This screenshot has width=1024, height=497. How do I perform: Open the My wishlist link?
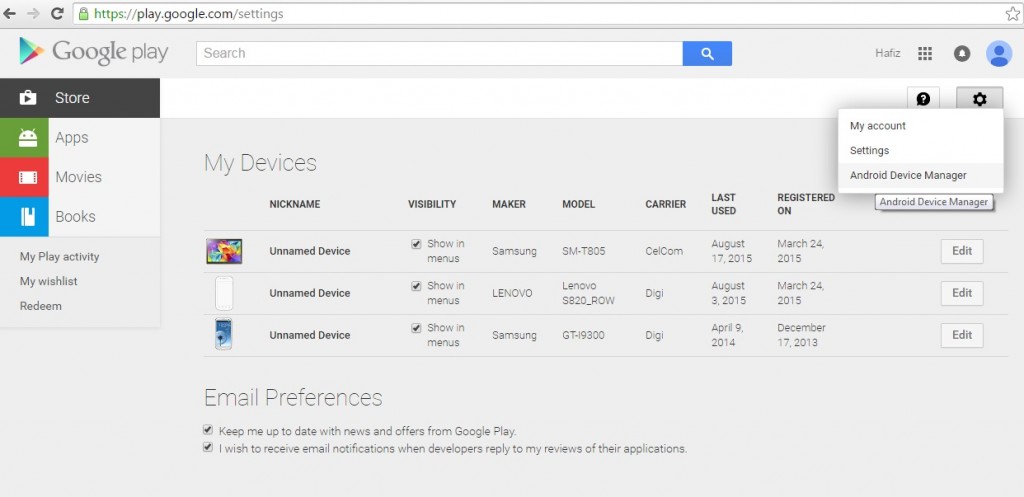click(x=49, y=281)
